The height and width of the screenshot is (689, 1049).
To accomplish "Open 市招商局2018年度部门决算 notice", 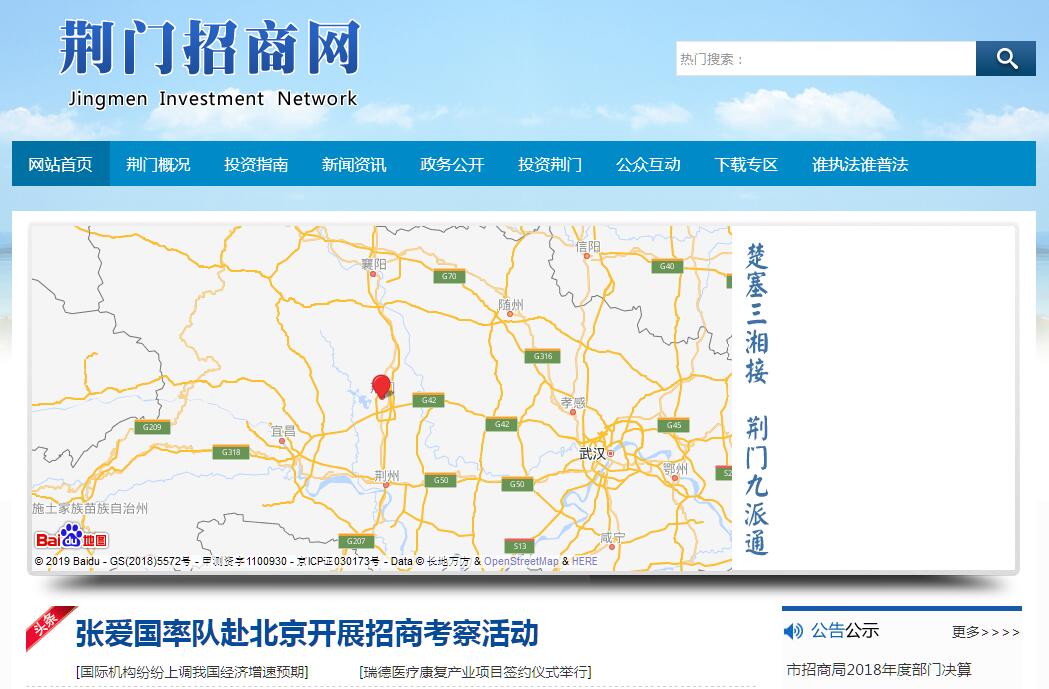I will tap(878, 669).
